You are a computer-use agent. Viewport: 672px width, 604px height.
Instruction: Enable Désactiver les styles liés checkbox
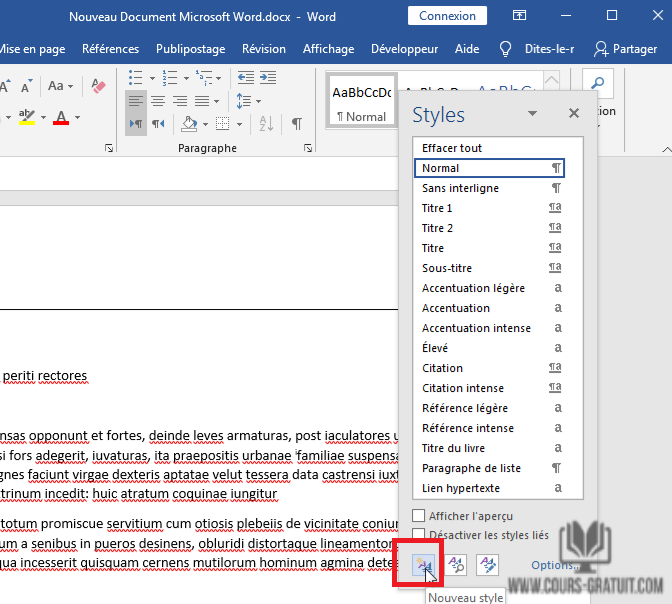click(x=418, y=535)
